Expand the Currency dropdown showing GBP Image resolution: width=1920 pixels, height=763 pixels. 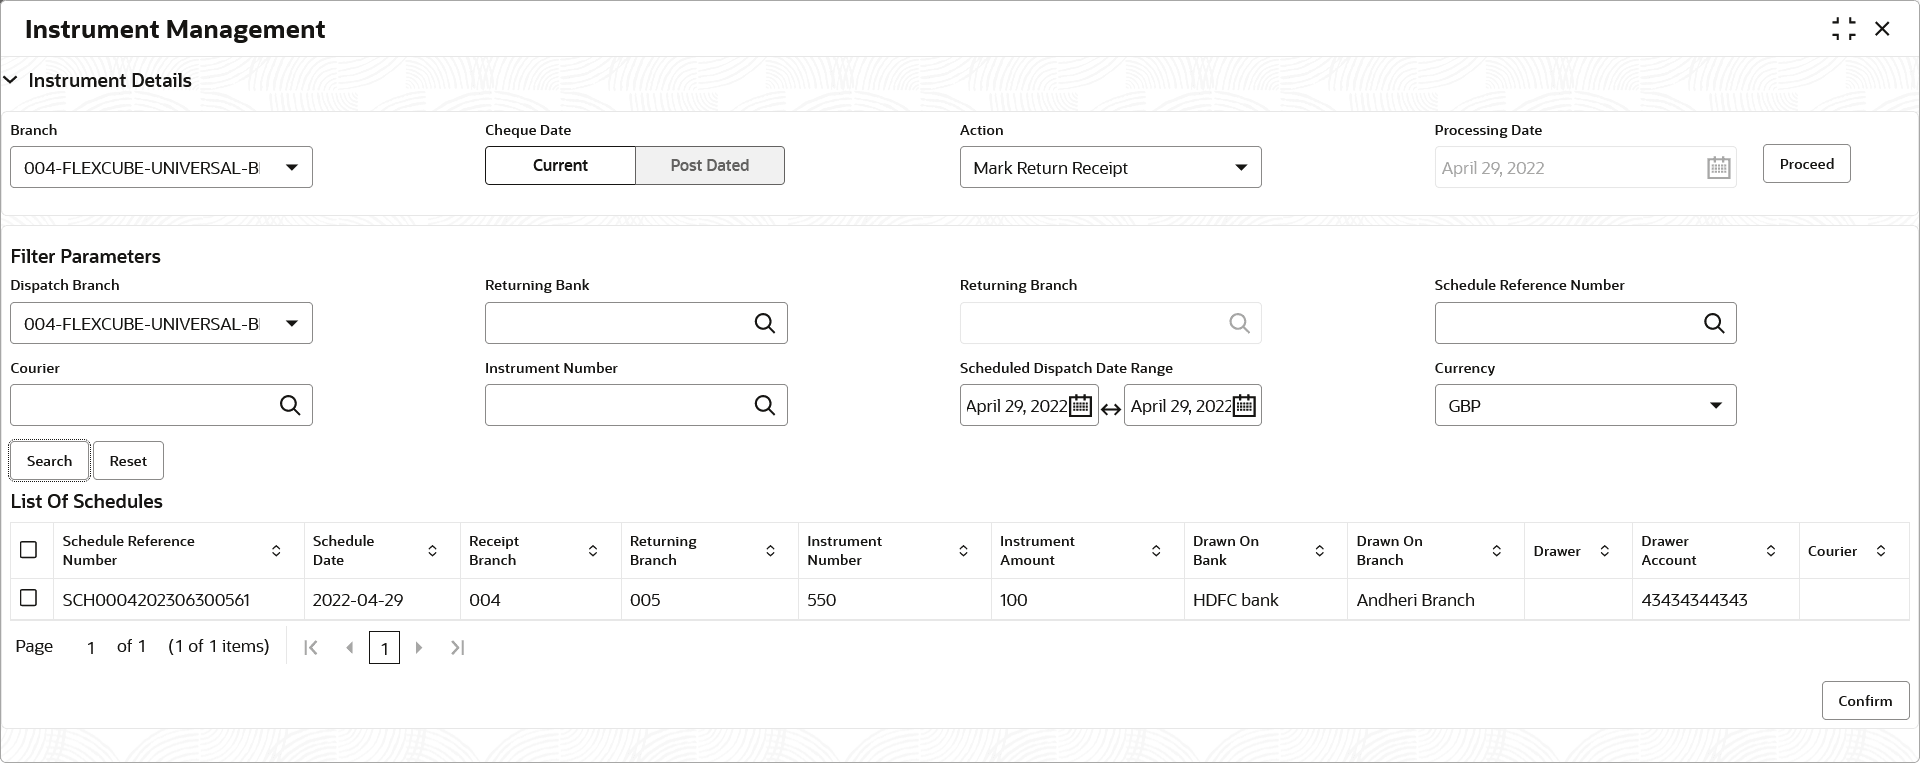1715,406
